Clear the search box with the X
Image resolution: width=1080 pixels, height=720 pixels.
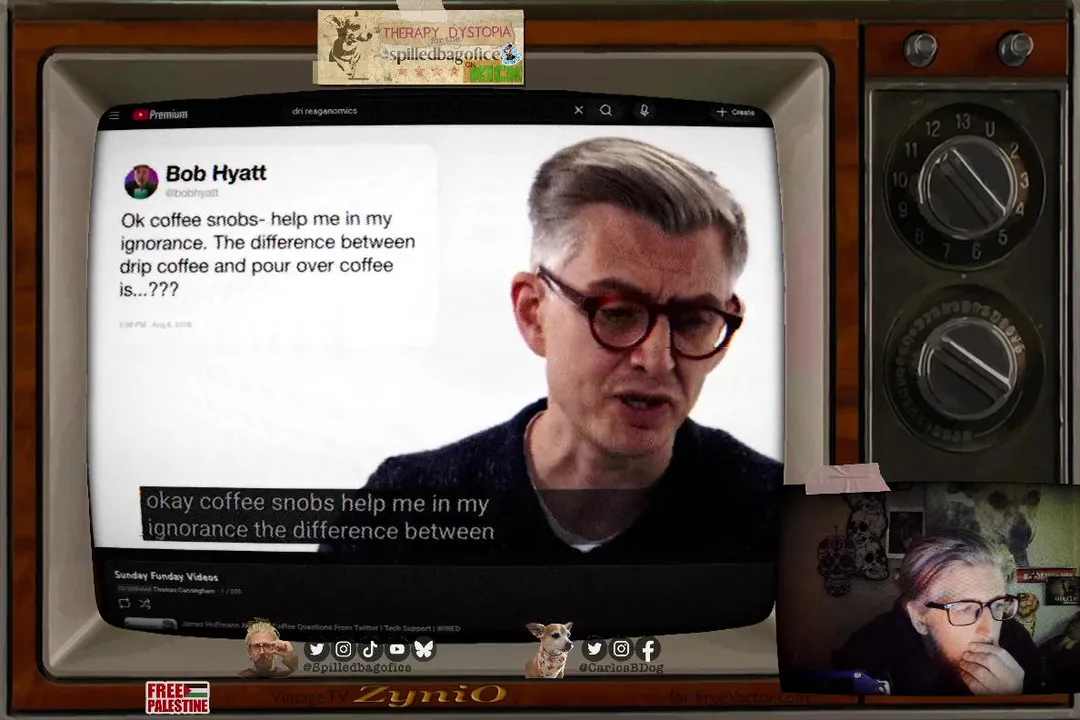(579, 110)
